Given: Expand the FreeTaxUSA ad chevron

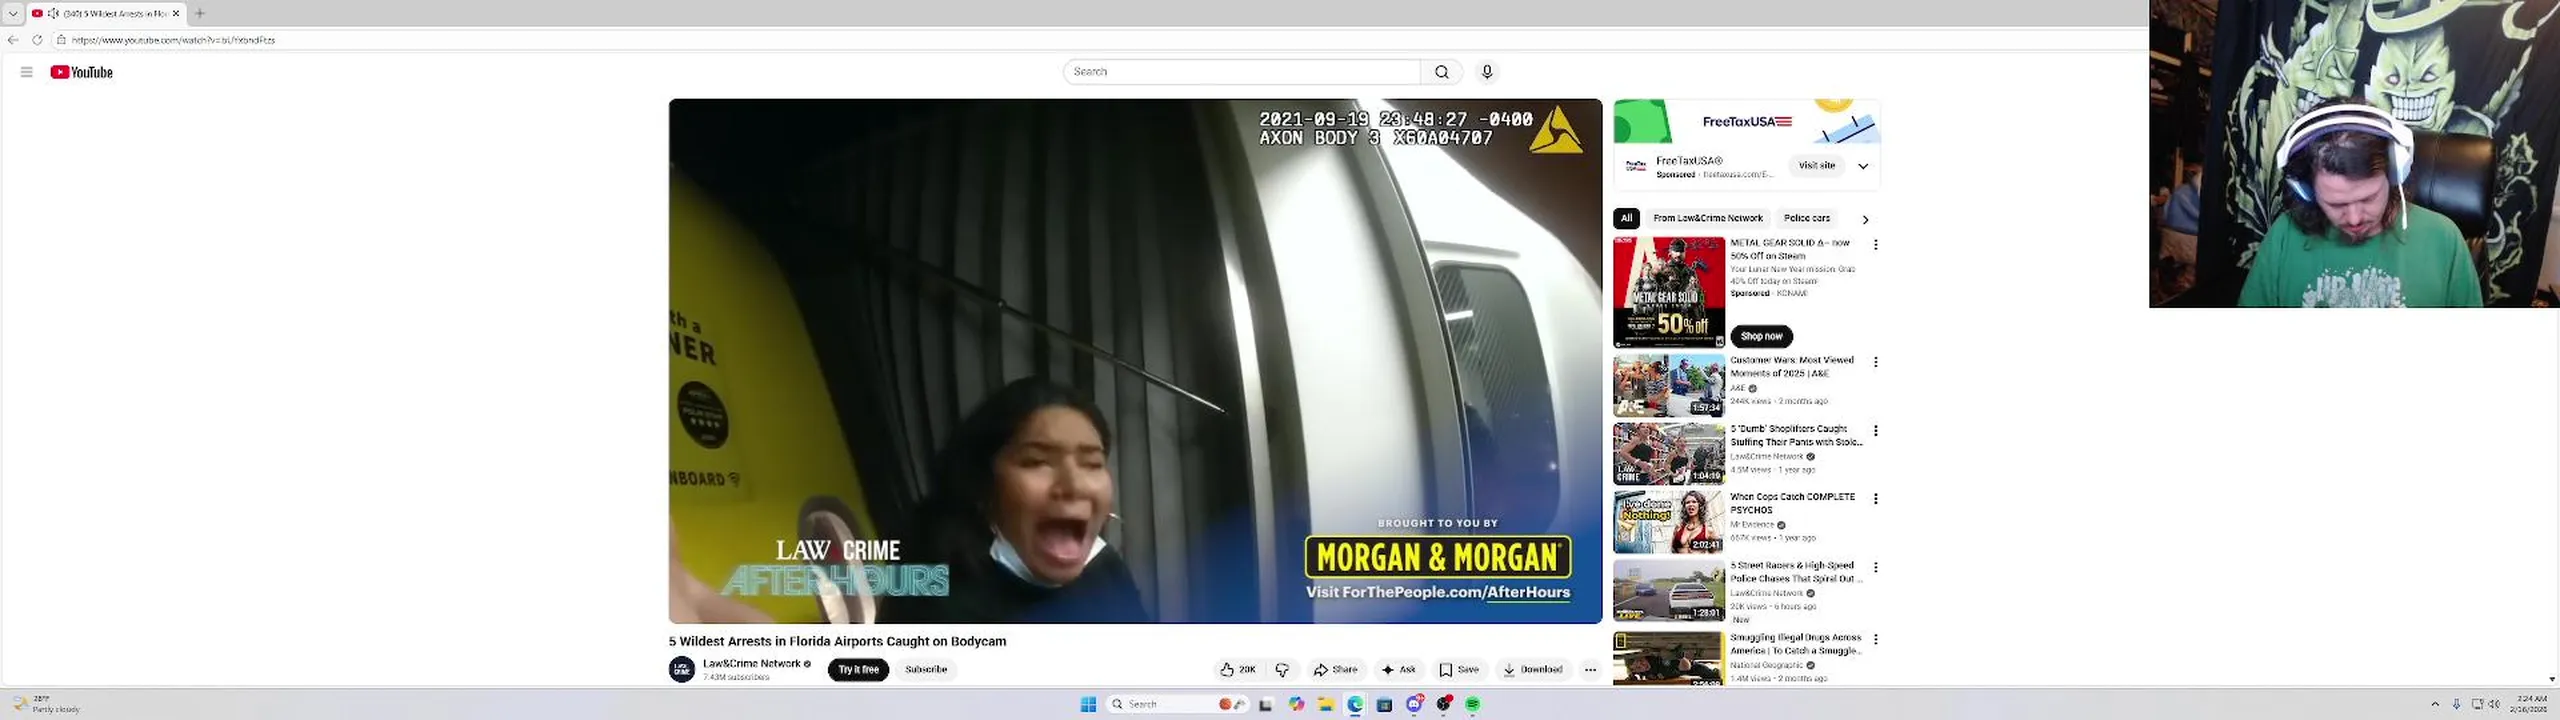Looking at the screenshot, I should pos(1863,166).
